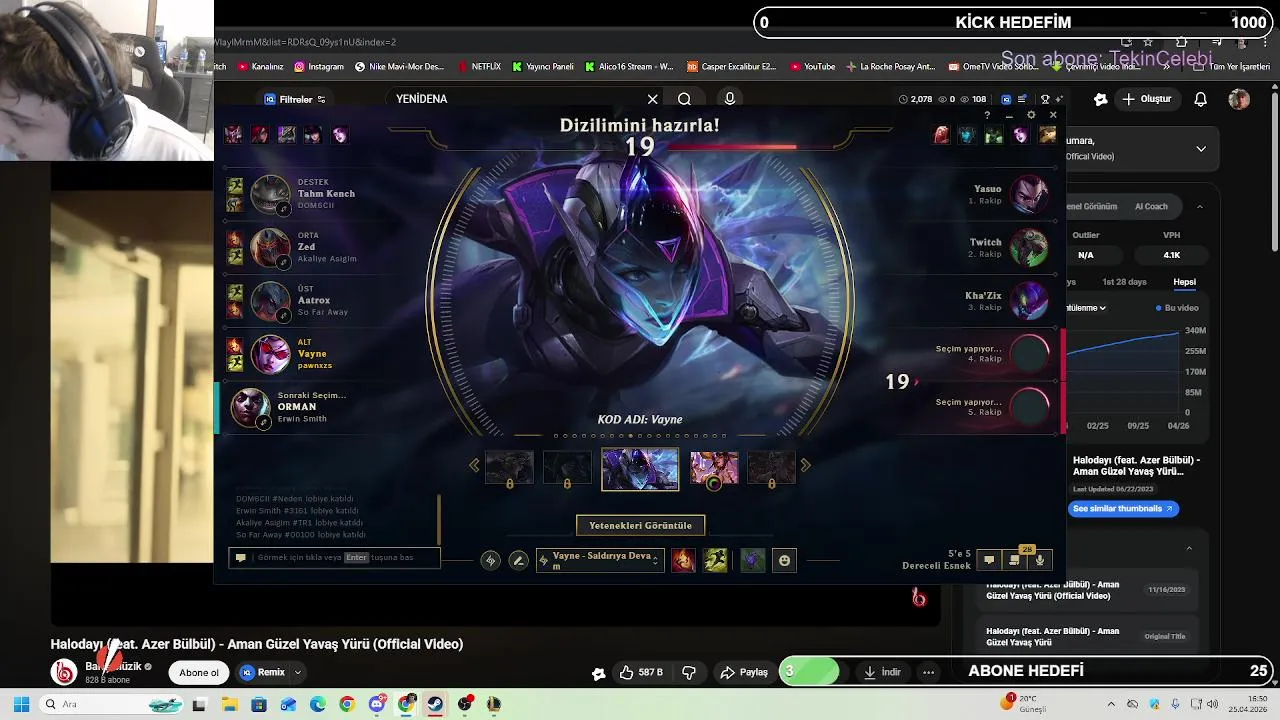Select the pink Vayne skin thumbnail
Viewport: 1280px width, 720px height.
tap(714, 468)
